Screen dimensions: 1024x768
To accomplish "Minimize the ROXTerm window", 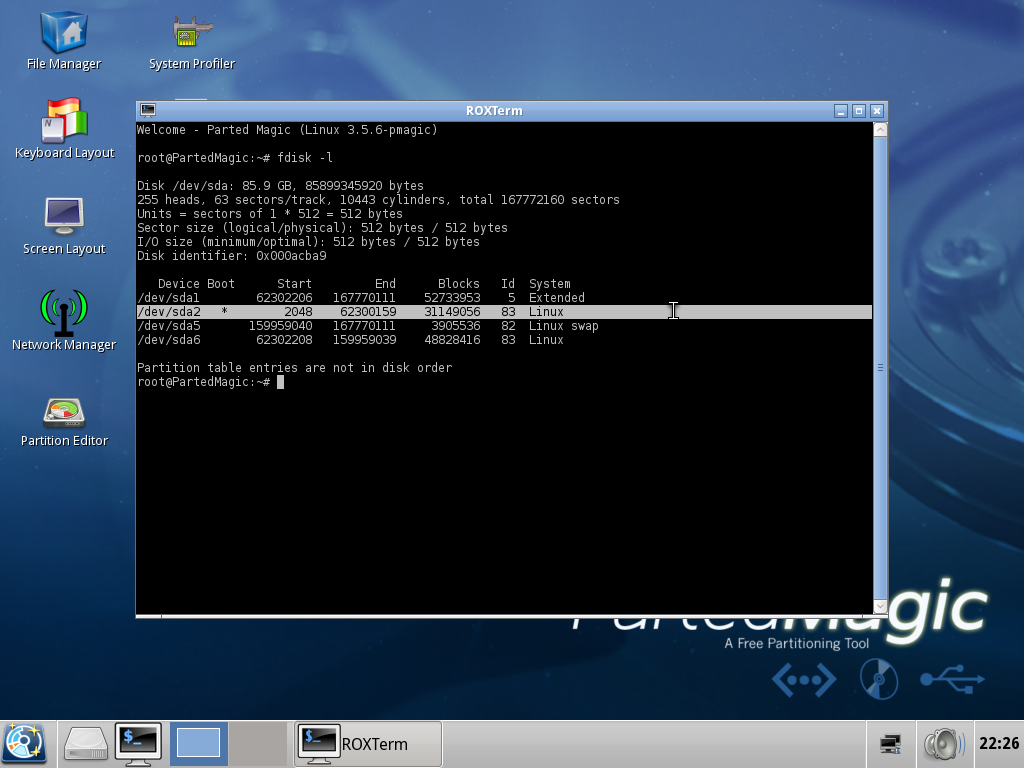I will click(841, 111).
